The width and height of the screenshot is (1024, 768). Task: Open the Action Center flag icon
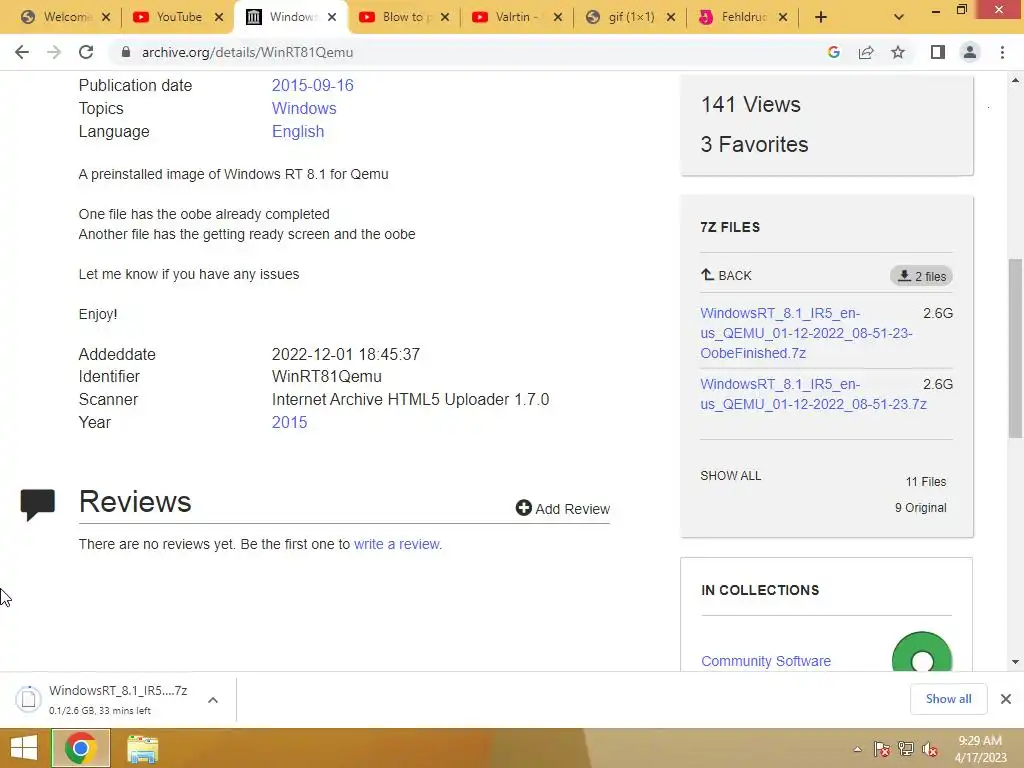882,749
